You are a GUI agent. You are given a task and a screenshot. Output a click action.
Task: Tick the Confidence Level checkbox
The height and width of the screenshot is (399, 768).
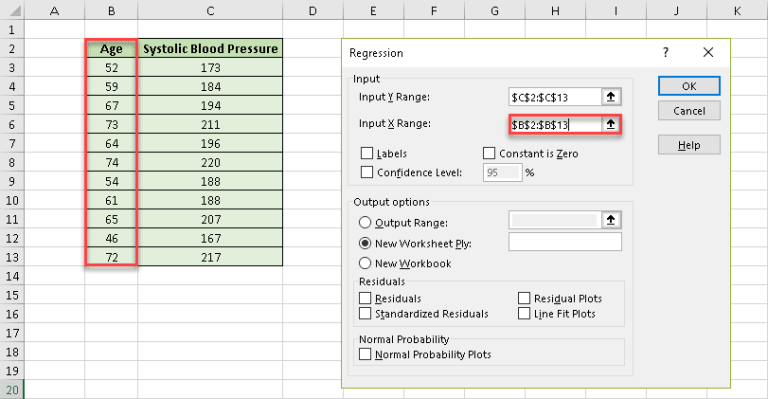[x=367, y=172]
